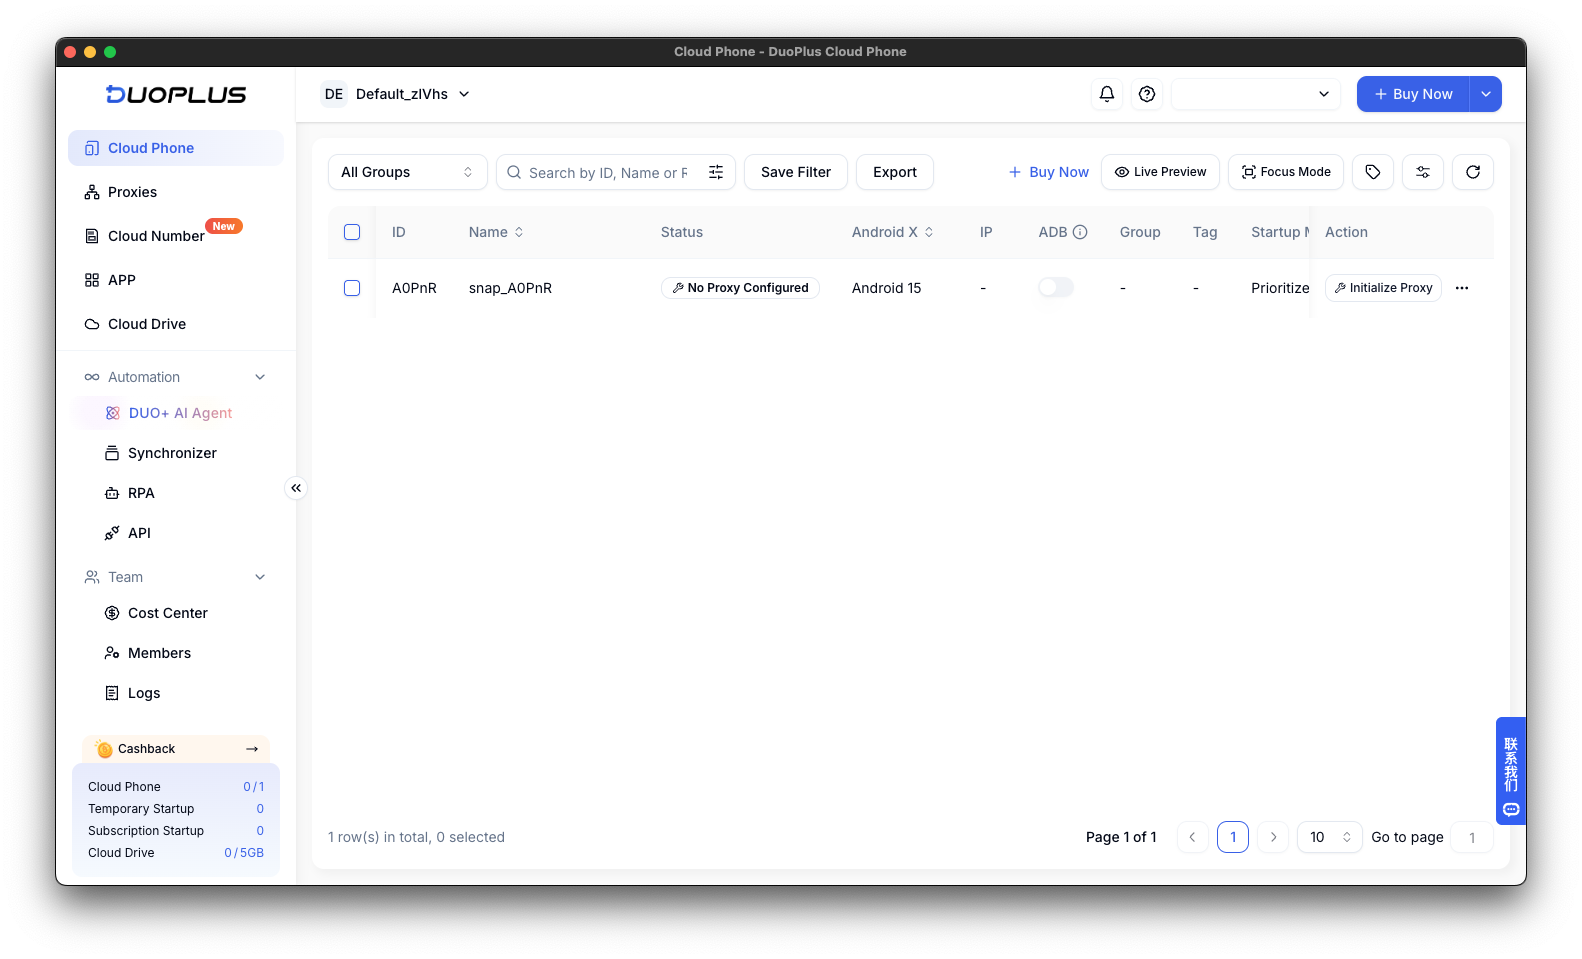Go to APP page
Screen dimensions: 1582x959
click(x=176, y=280)
